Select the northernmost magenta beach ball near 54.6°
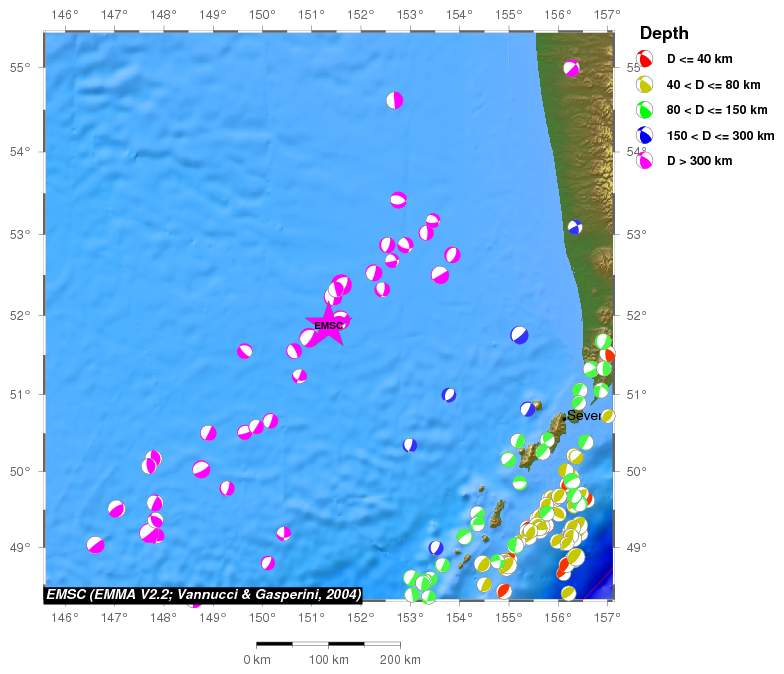The width and height of the screenshot is (784, 674). point(395,100)
